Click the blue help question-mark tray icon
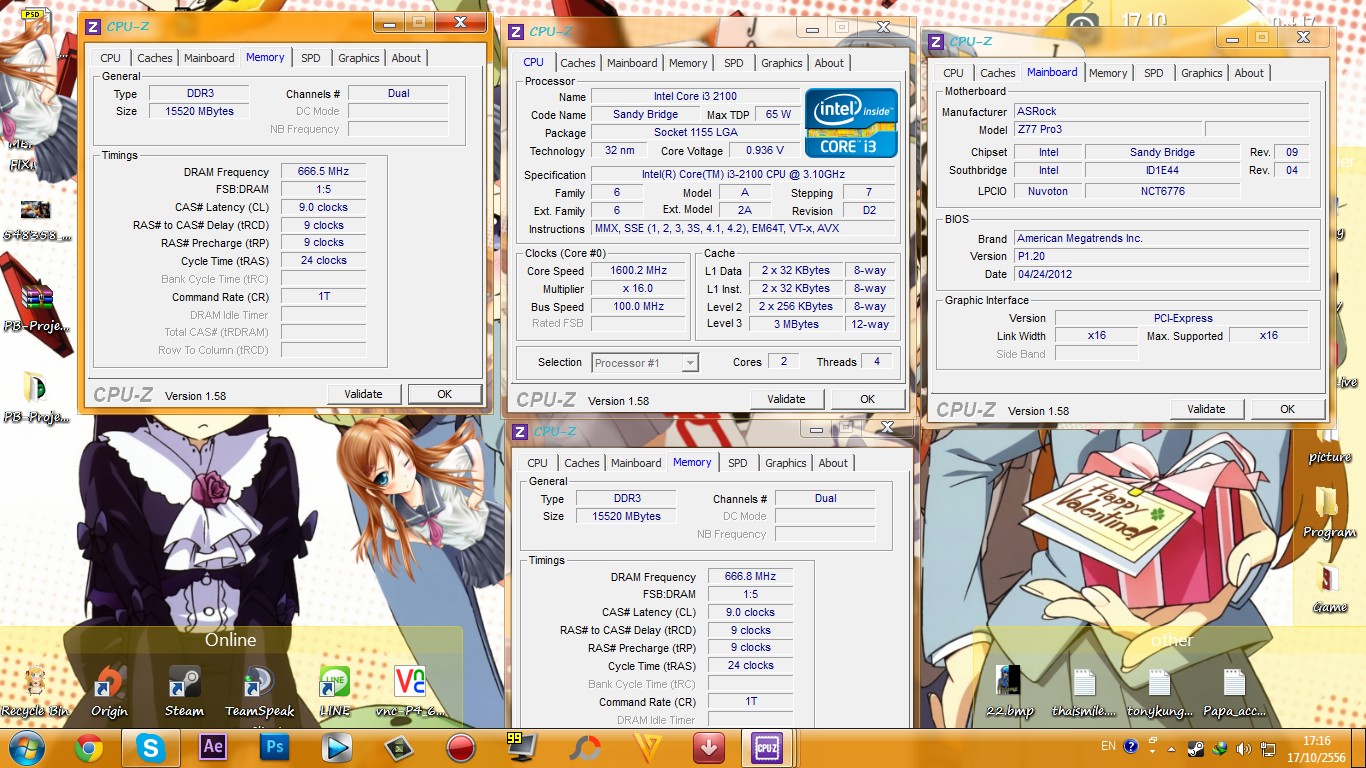This screenshot has height=768, width=1366. tap(1131, 746)
